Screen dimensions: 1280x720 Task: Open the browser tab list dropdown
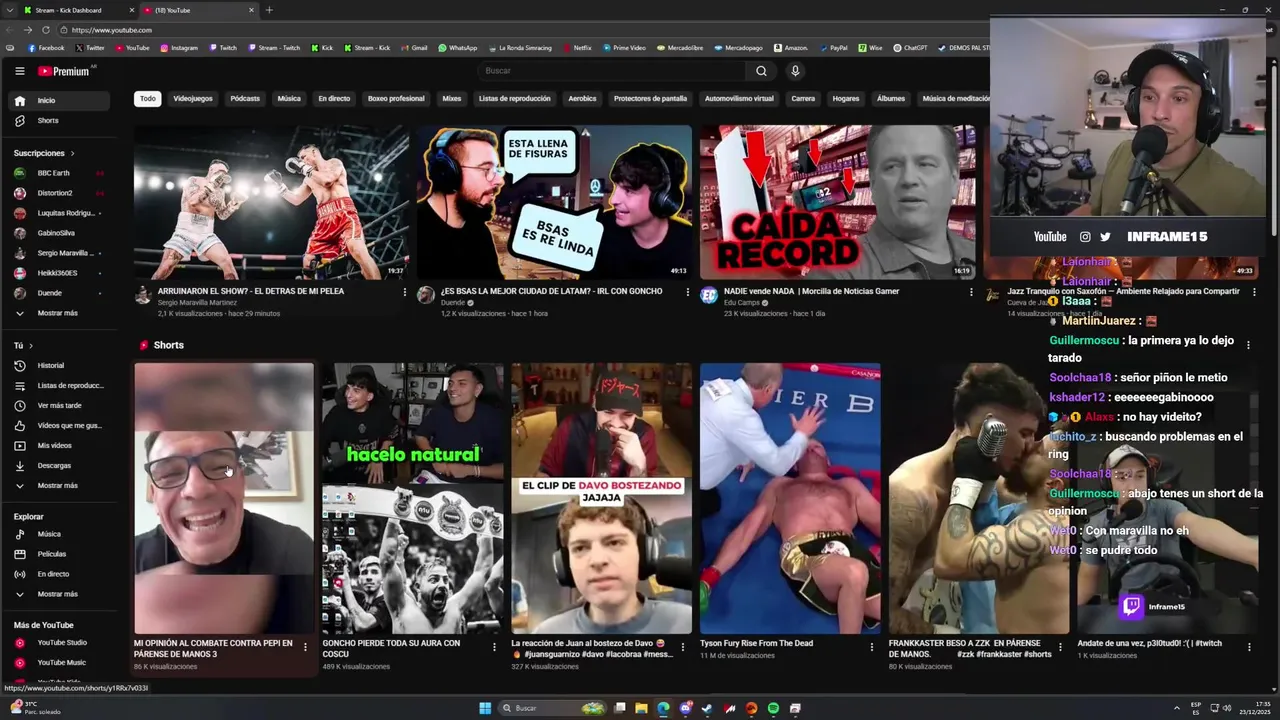(x=9, y=10)
